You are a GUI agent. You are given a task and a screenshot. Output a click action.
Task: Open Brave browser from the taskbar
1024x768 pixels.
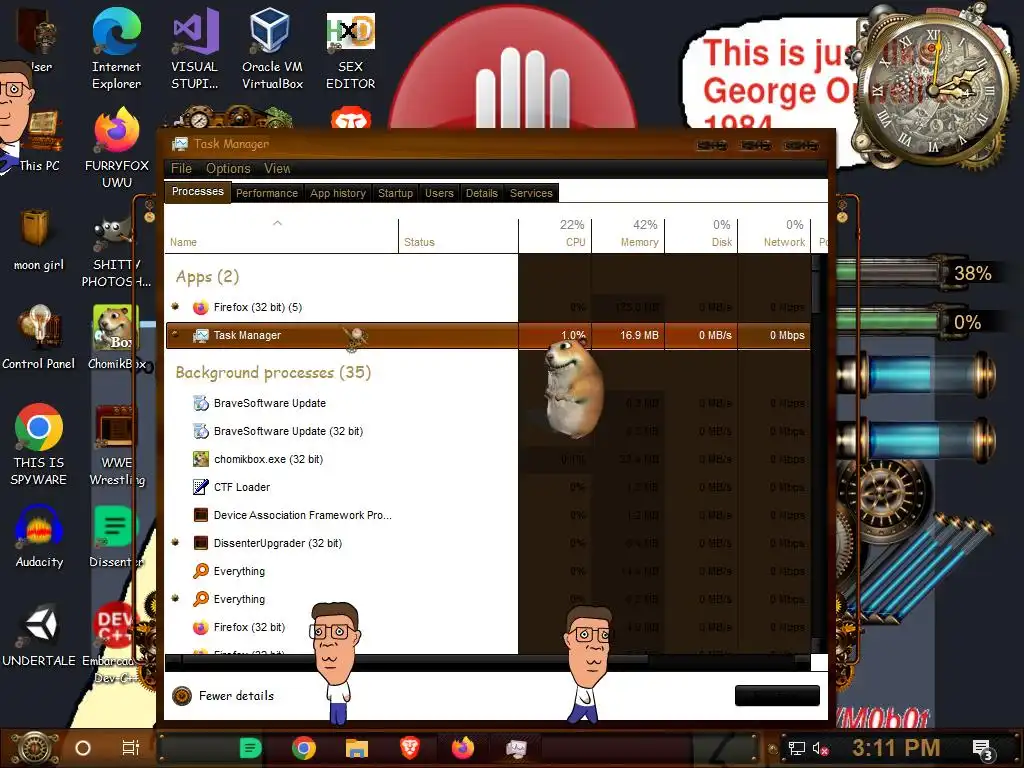tap(409, 748)
